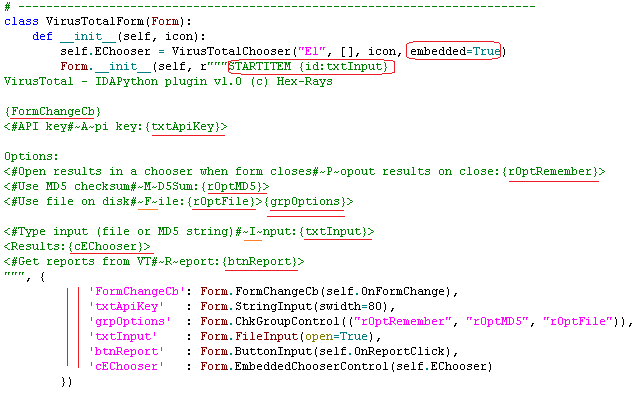Viewport: 638px width, 404px height.
Task: Click '#Get reports from VT#' hint text
Action: tap(84, 261)
